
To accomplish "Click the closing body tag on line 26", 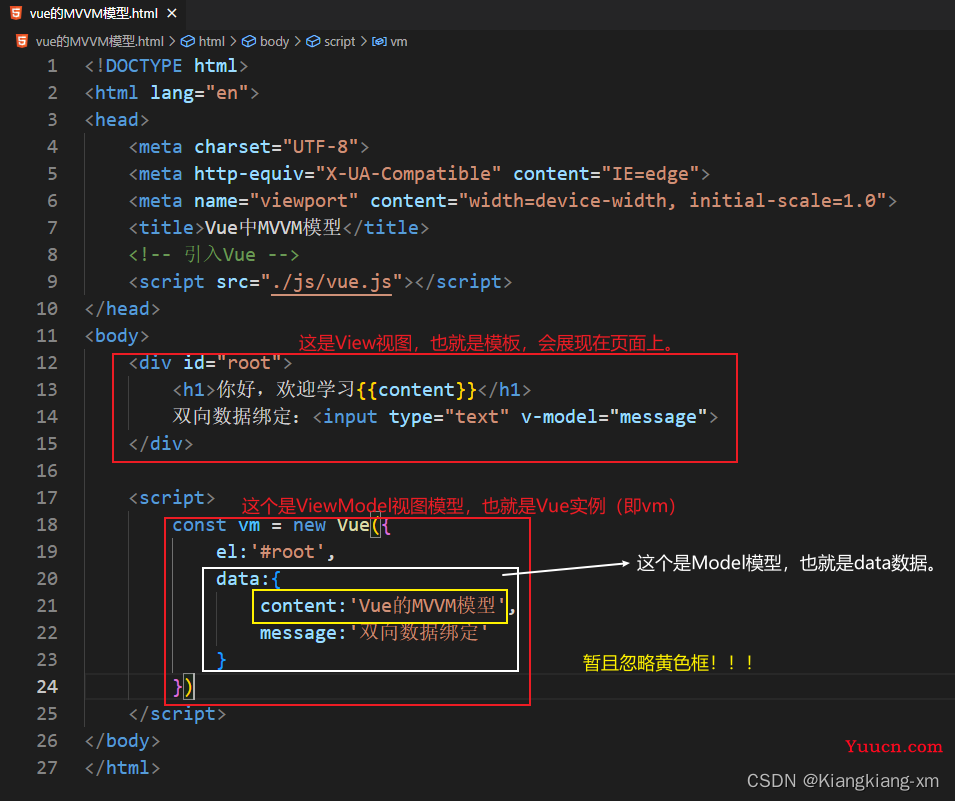I will pyautogui.click(x=122, y=741).
